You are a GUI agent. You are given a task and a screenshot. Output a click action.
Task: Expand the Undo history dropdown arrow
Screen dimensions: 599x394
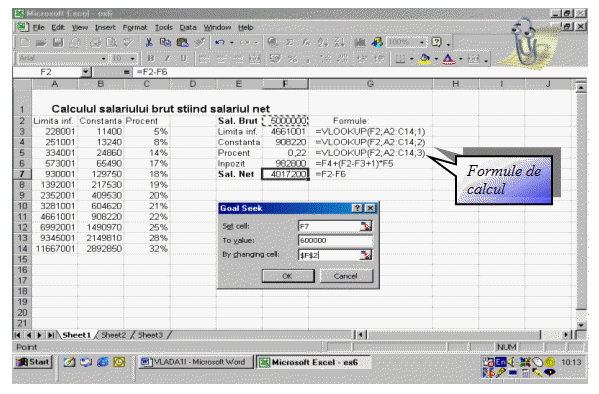232,42
